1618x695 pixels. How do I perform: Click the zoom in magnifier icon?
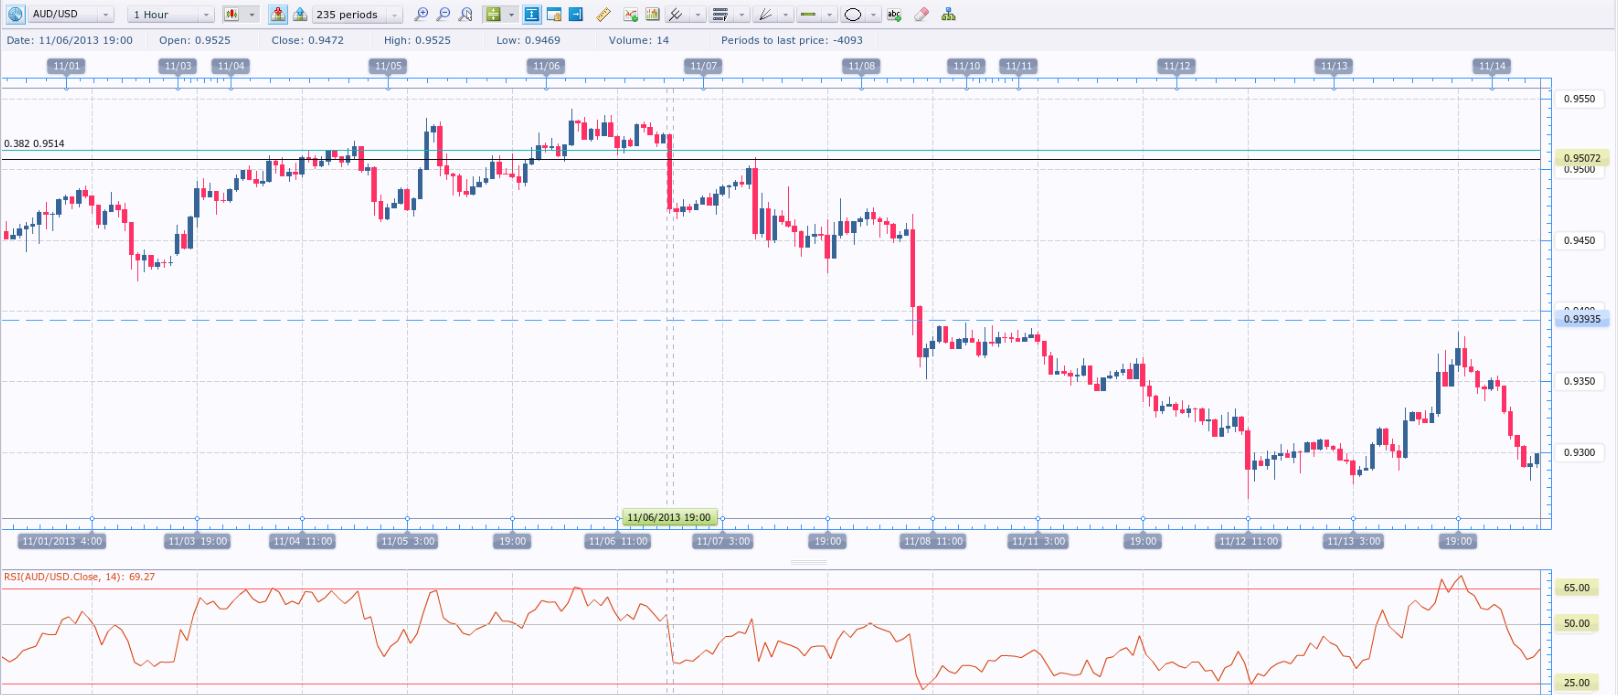pos(421,14)
